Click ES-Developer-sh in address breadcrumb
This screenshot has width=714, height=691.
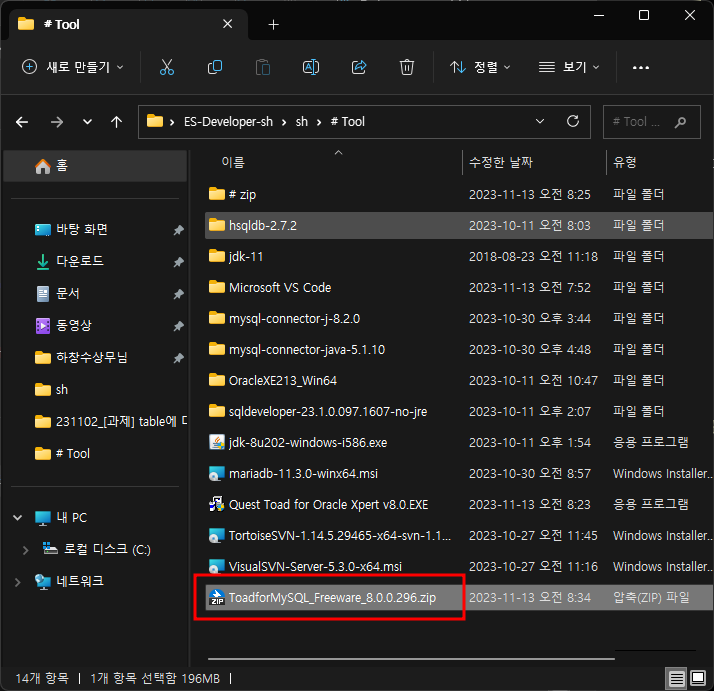[228, 122]
